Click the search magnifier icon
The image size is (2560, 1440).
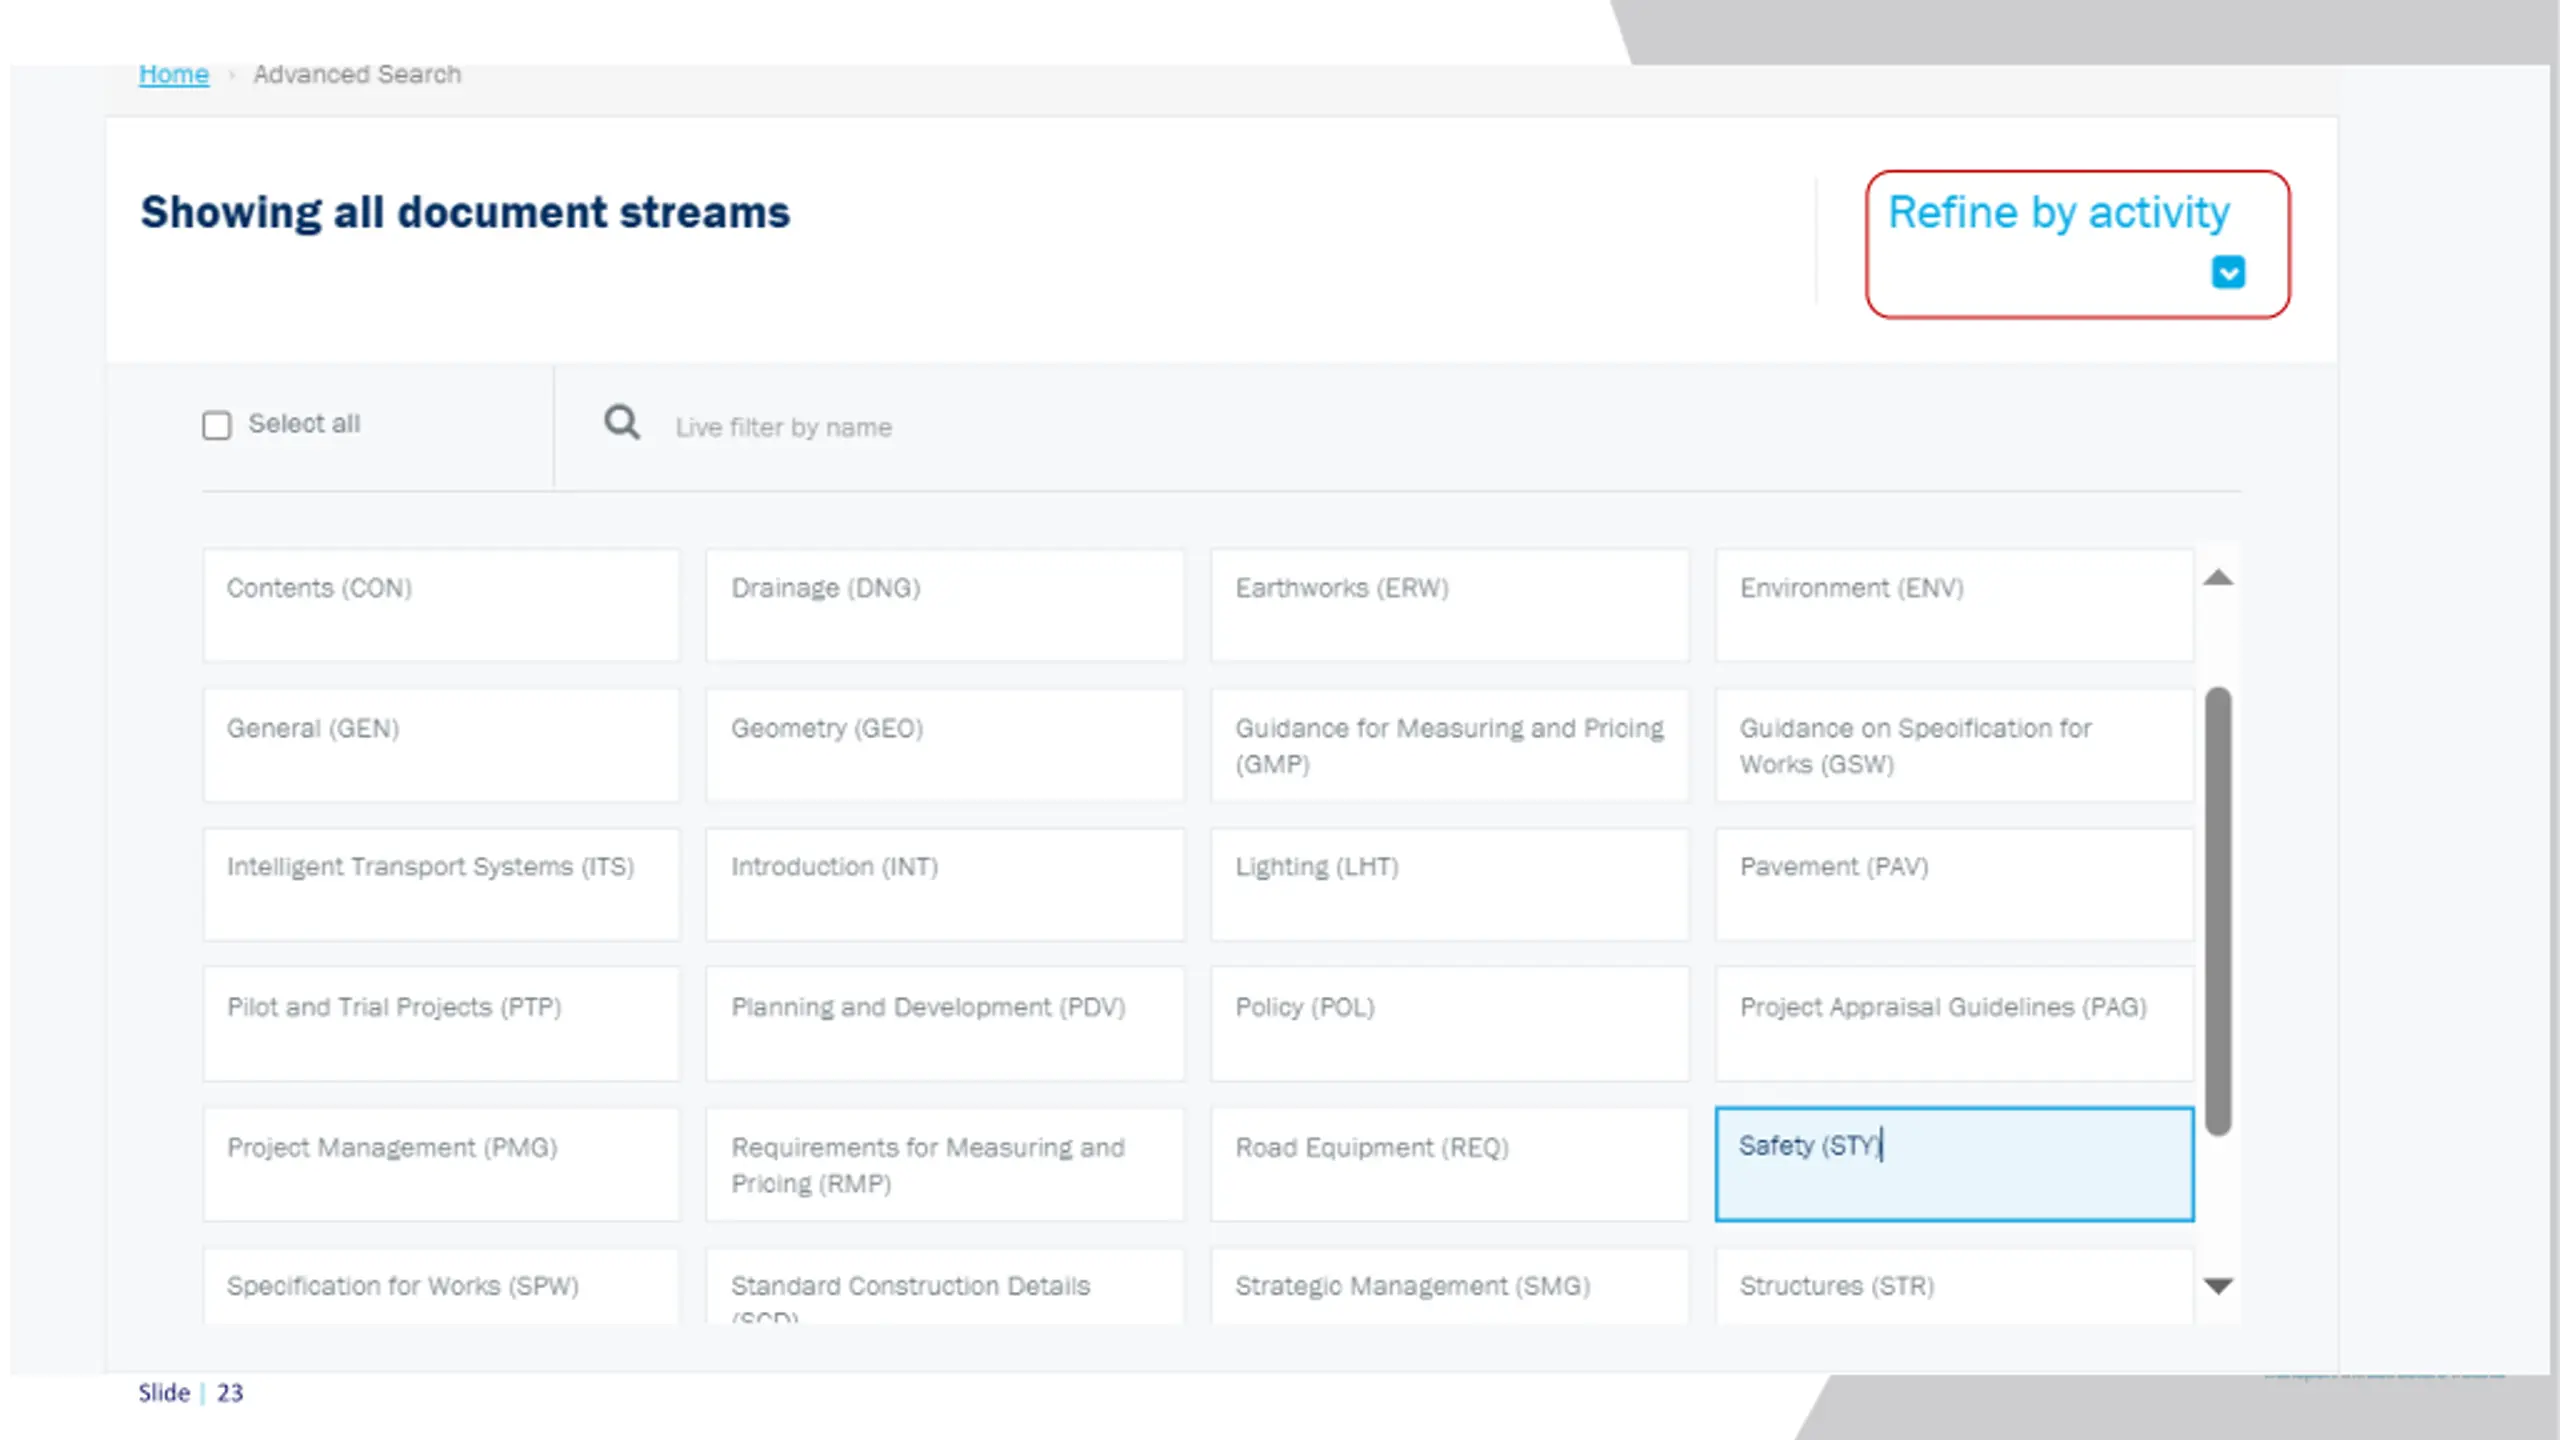click(x=622, y=423)
